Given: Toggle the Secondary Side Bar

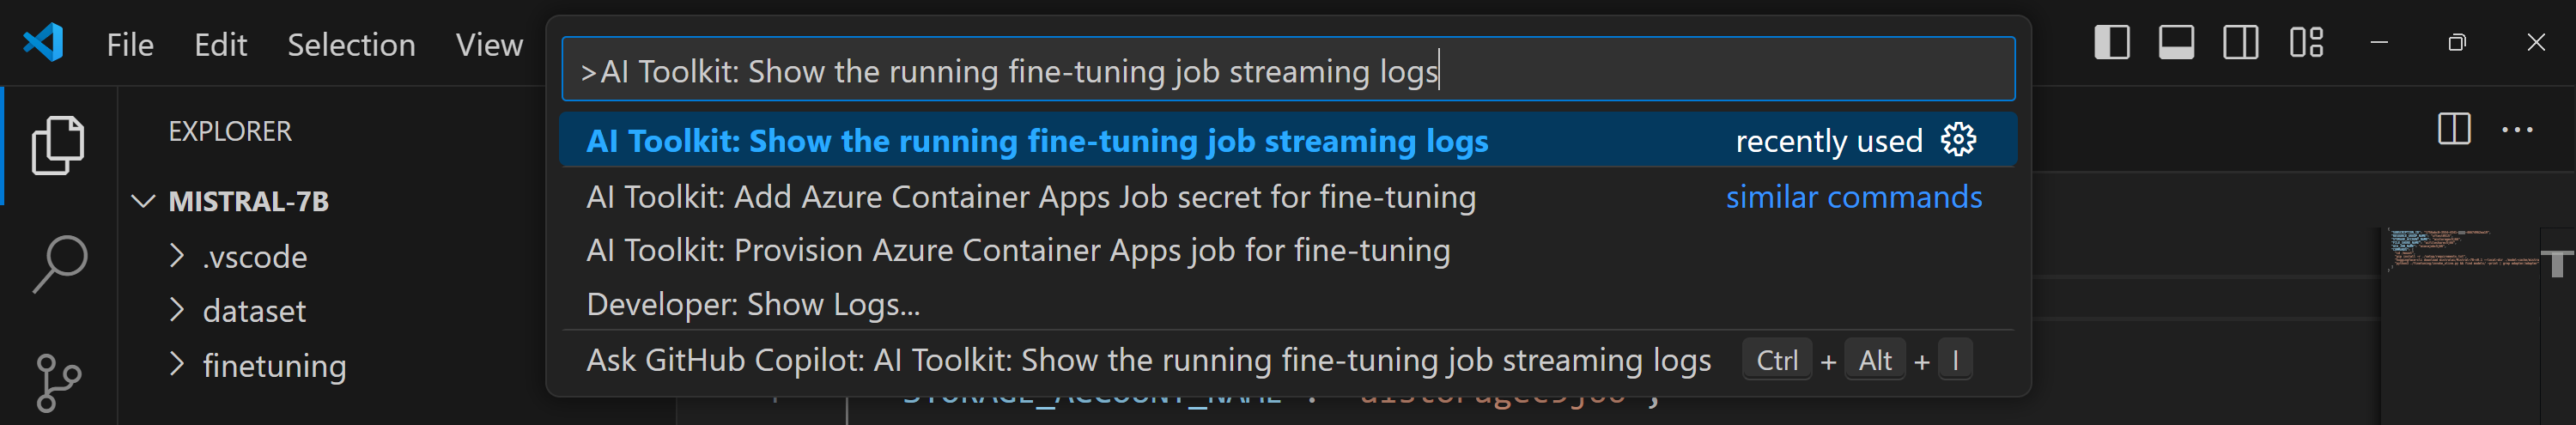Looking at the screenshot, I should (2240, 43).
